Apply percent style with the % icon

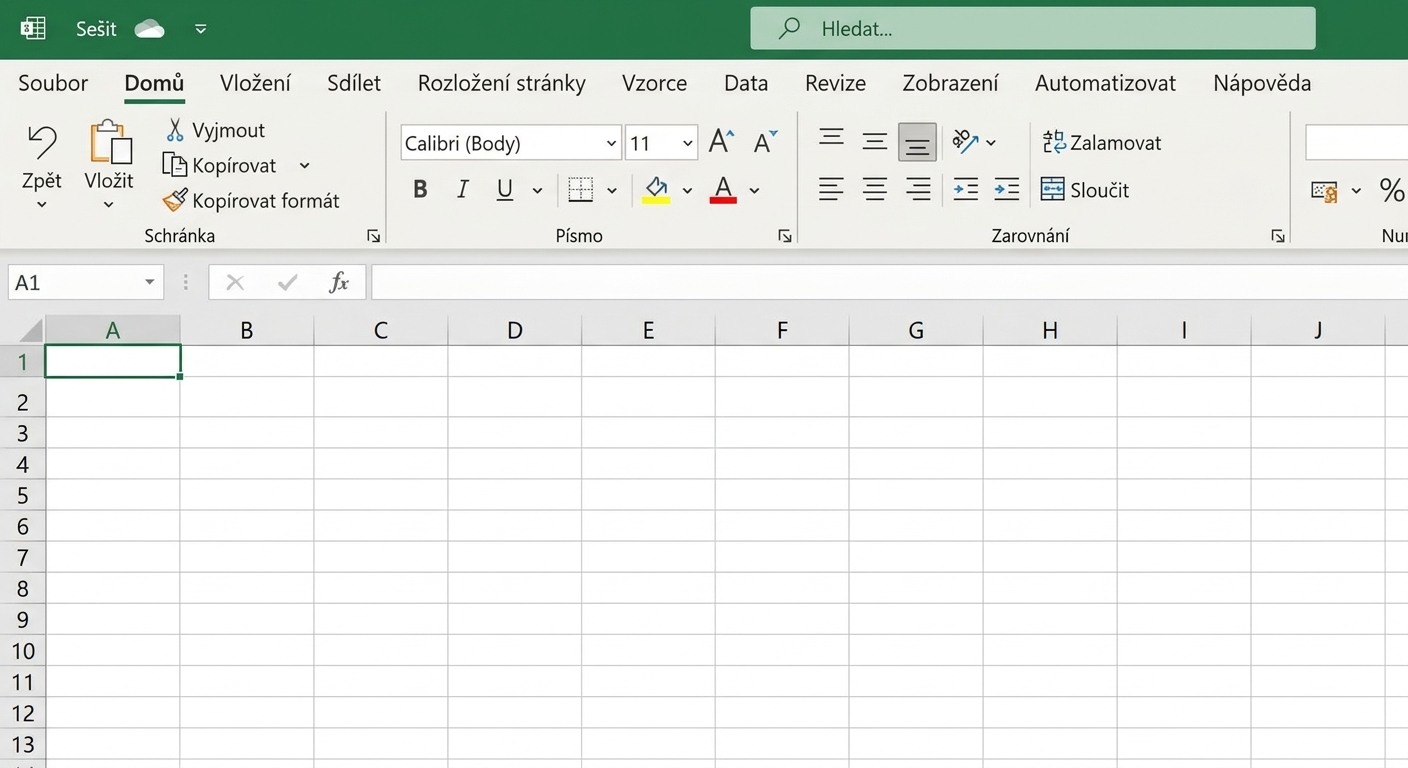1391,189
